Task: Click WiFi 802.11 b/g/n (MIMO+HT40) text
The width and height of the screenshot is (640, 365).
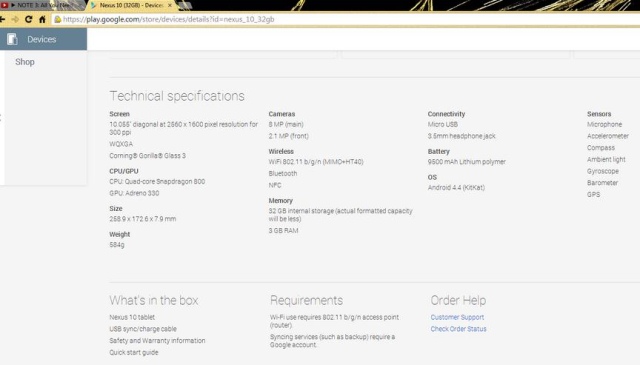Action: [316, 162]
